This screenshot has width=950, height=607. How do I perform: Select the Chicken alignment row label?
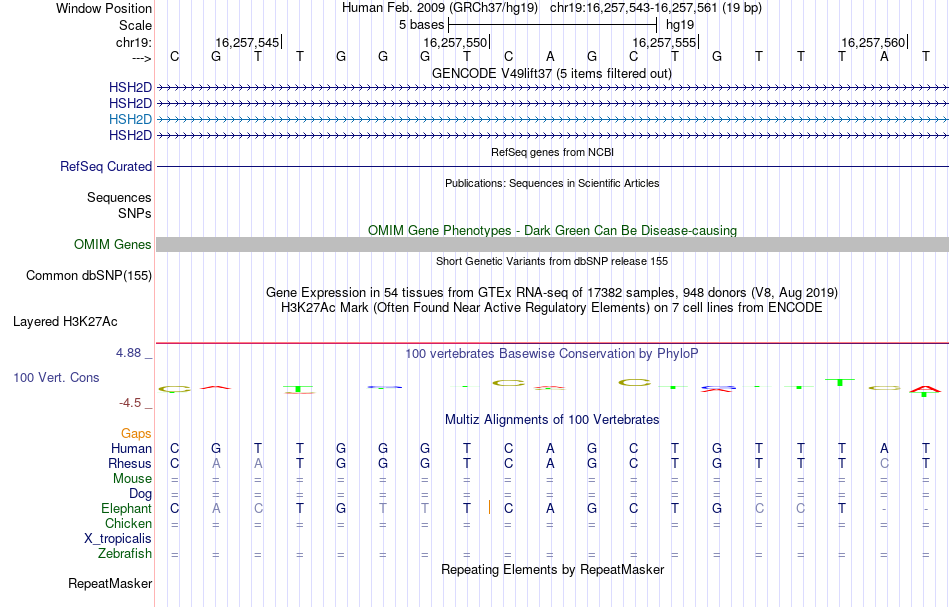(128, 524)
